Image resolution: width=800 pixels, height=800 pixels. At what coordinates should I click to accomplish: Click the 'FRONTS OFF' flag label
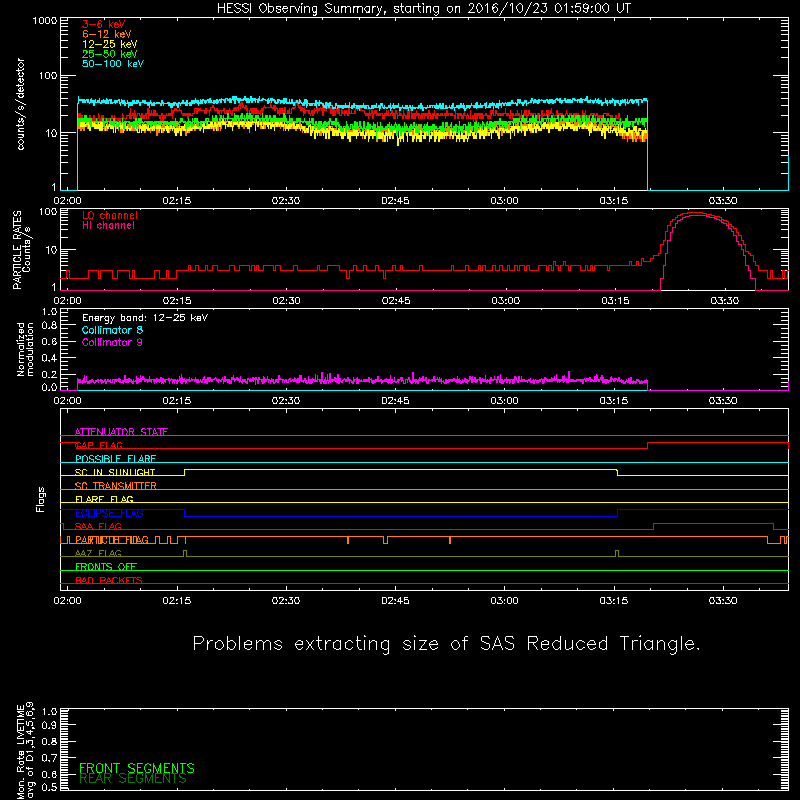pos(106,567)
